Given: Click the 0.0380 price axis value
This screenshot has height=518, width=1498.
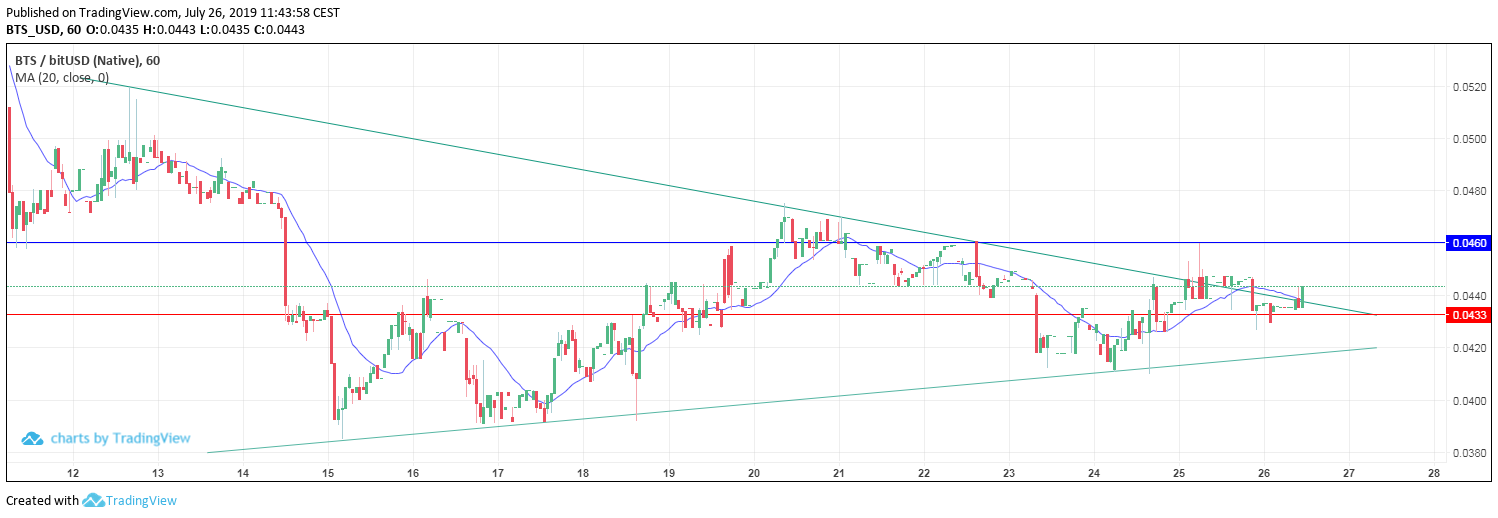Looking at the screenshot, I should pyautogui.click(x=1467, y=453).
